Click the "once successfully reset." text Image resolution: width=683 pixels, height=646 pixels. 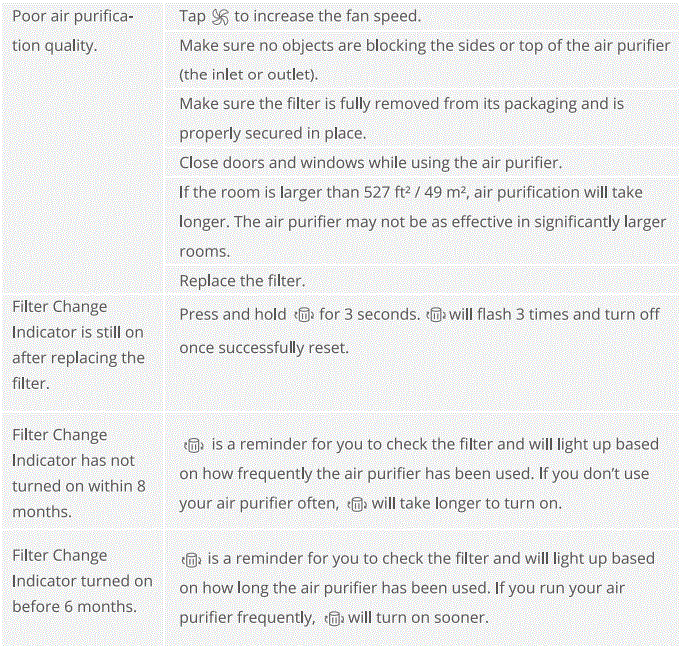click(x=261, y=346)
